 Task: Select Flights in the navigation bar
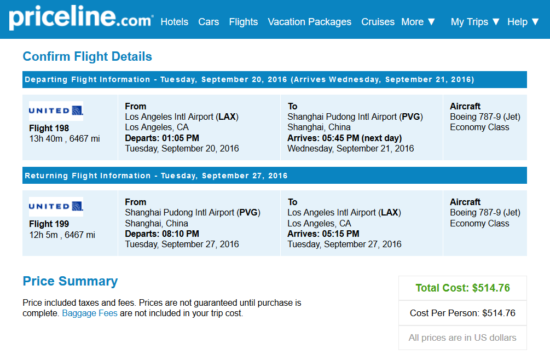[x=243, y=22]
